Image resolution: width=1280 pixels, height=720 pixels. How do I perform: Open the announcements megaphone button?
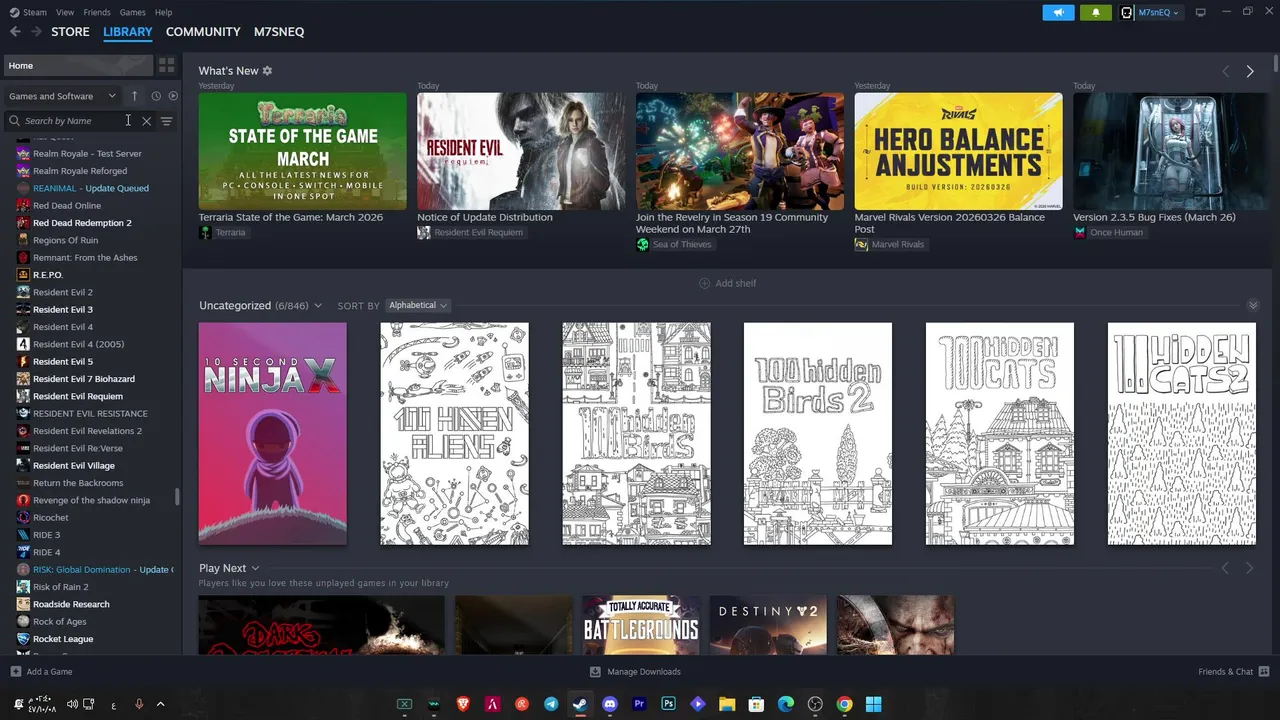[x=1058, y=12]
